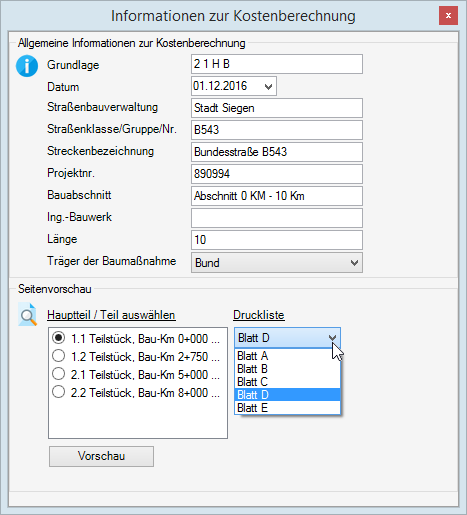Image resolution: width=467 pixels, height=515 pixels.
Task: Choose Blatt C from Druckliste list
Action: [287, 382]
